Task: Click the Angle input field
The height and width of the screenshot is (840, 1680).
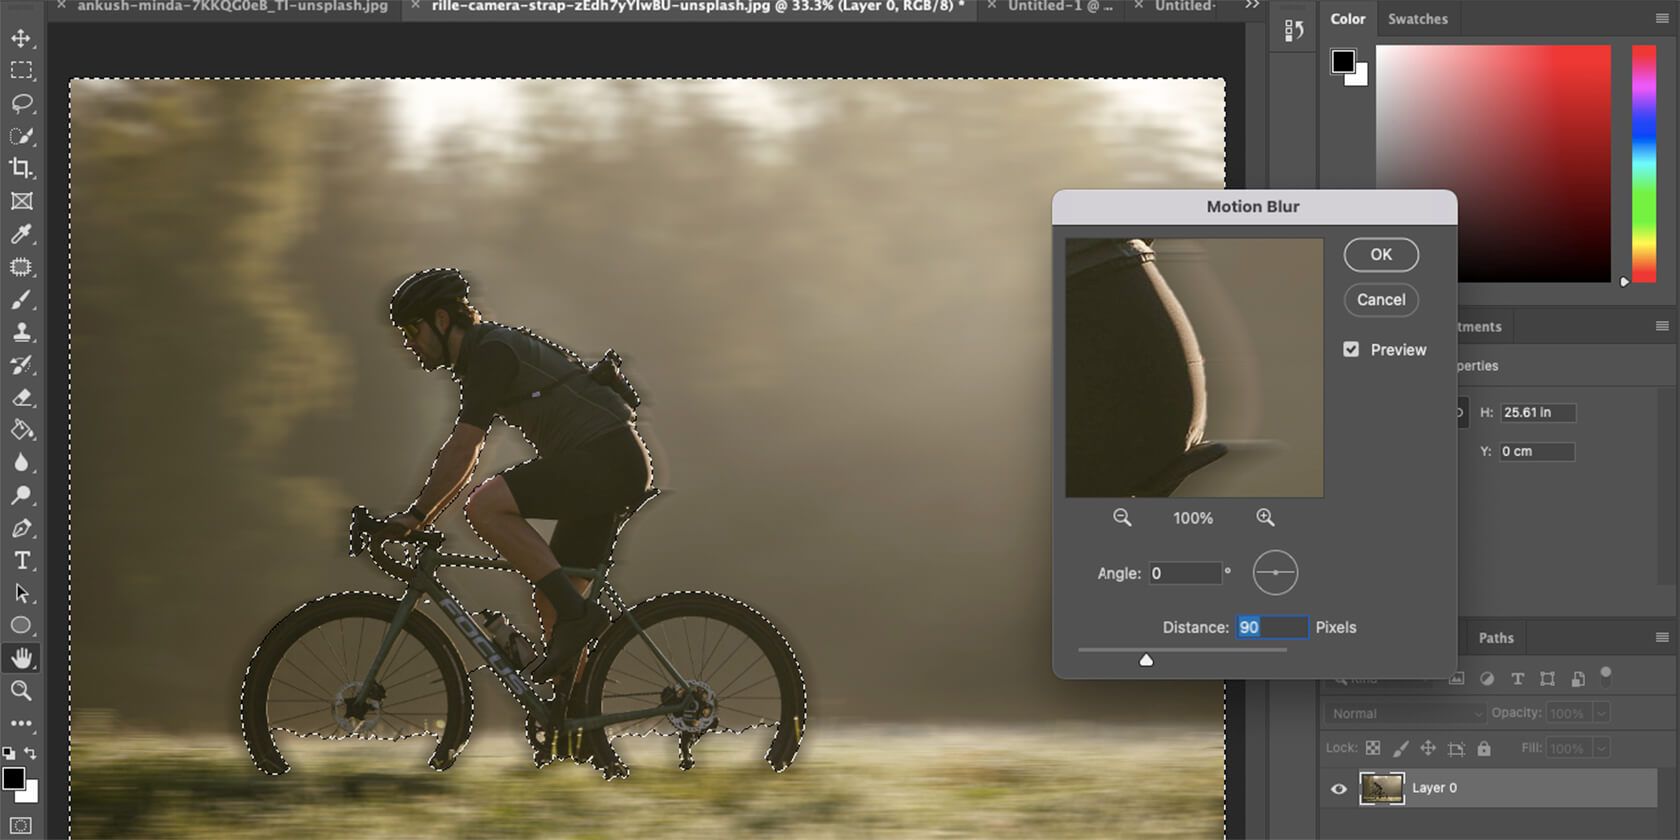Action: click(1185, 573)
